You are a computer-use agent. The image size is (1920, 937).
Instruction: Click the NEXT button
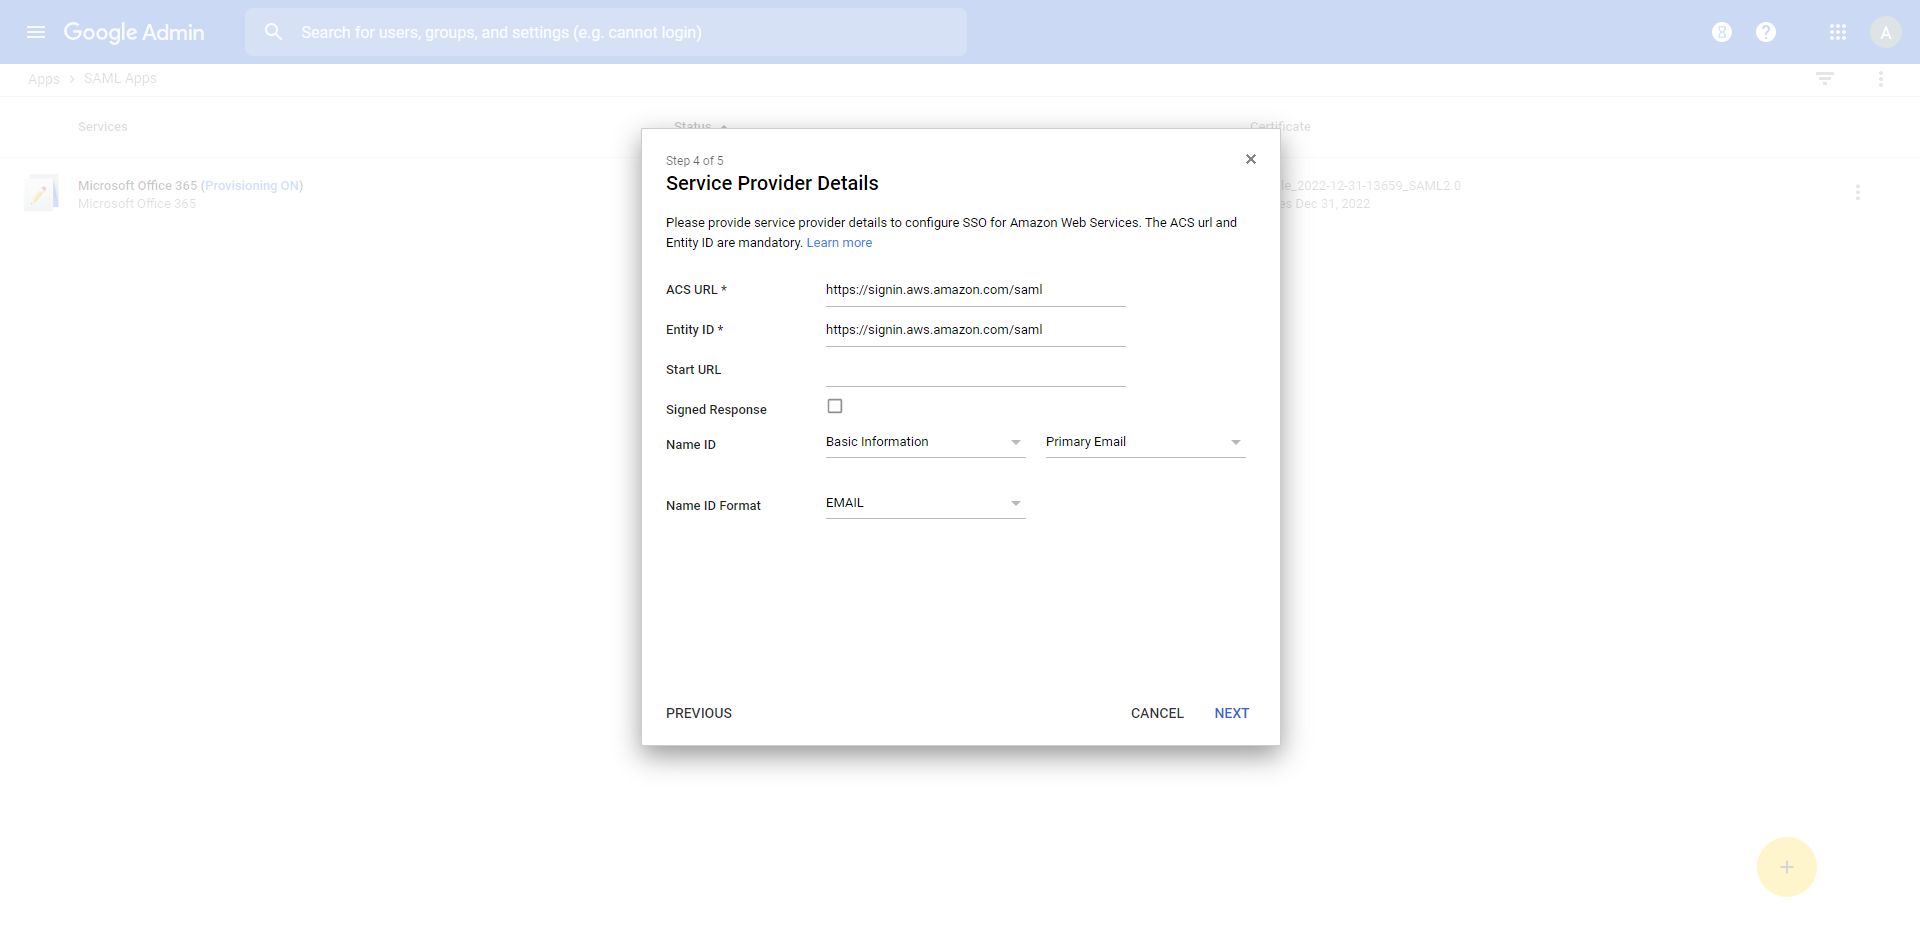point(1232,713)
